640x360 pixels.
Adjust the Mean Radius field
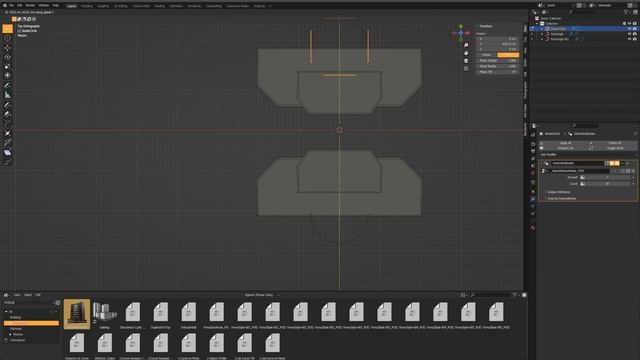pyautogui.click(x=497, y=66)
